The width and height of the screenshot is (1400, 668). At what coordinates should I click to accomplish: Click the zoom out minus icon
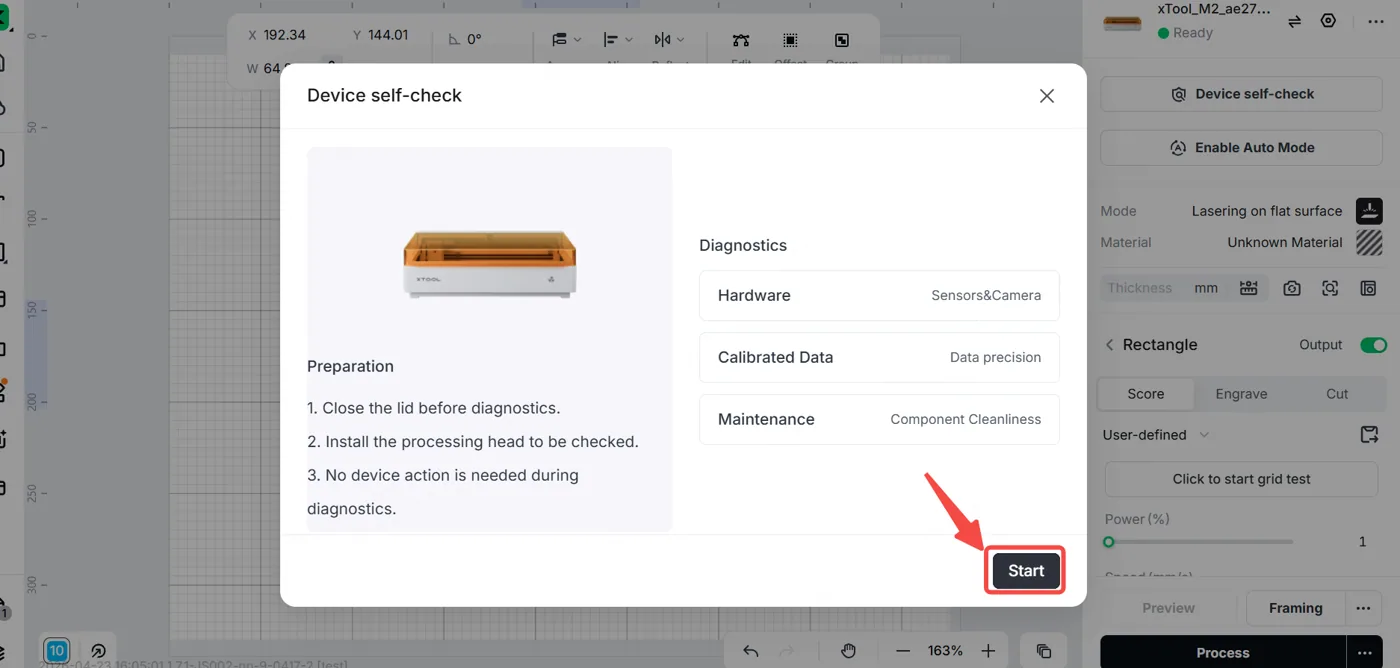point(902,651)
